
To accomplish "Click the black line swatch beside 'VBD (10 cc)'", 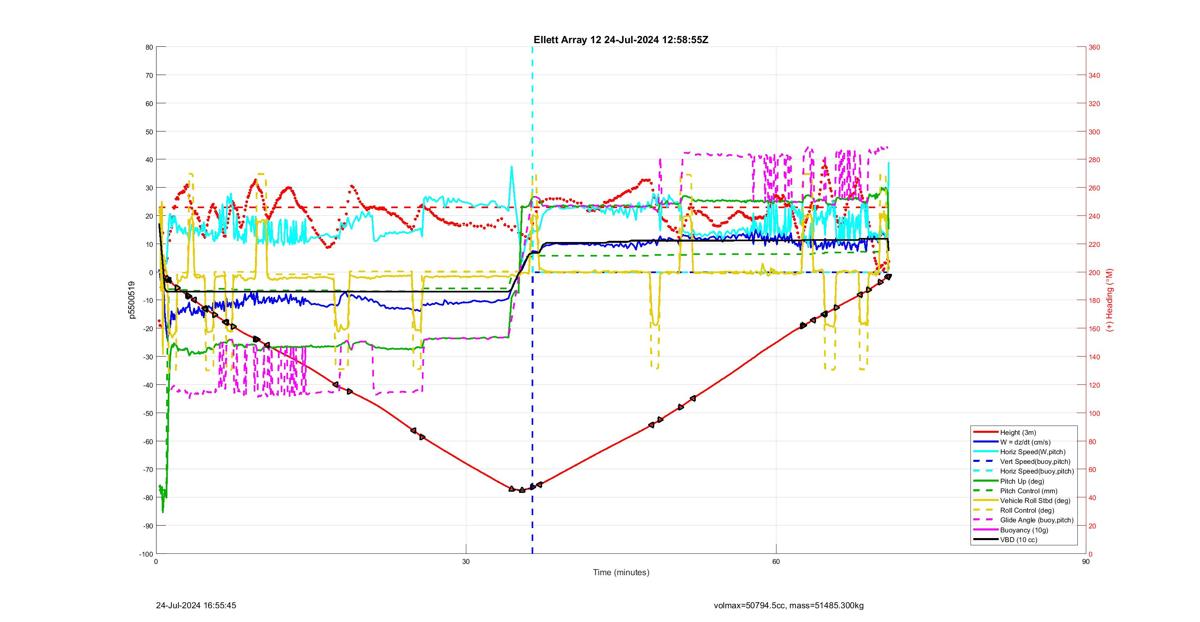I will click(986, 540).
